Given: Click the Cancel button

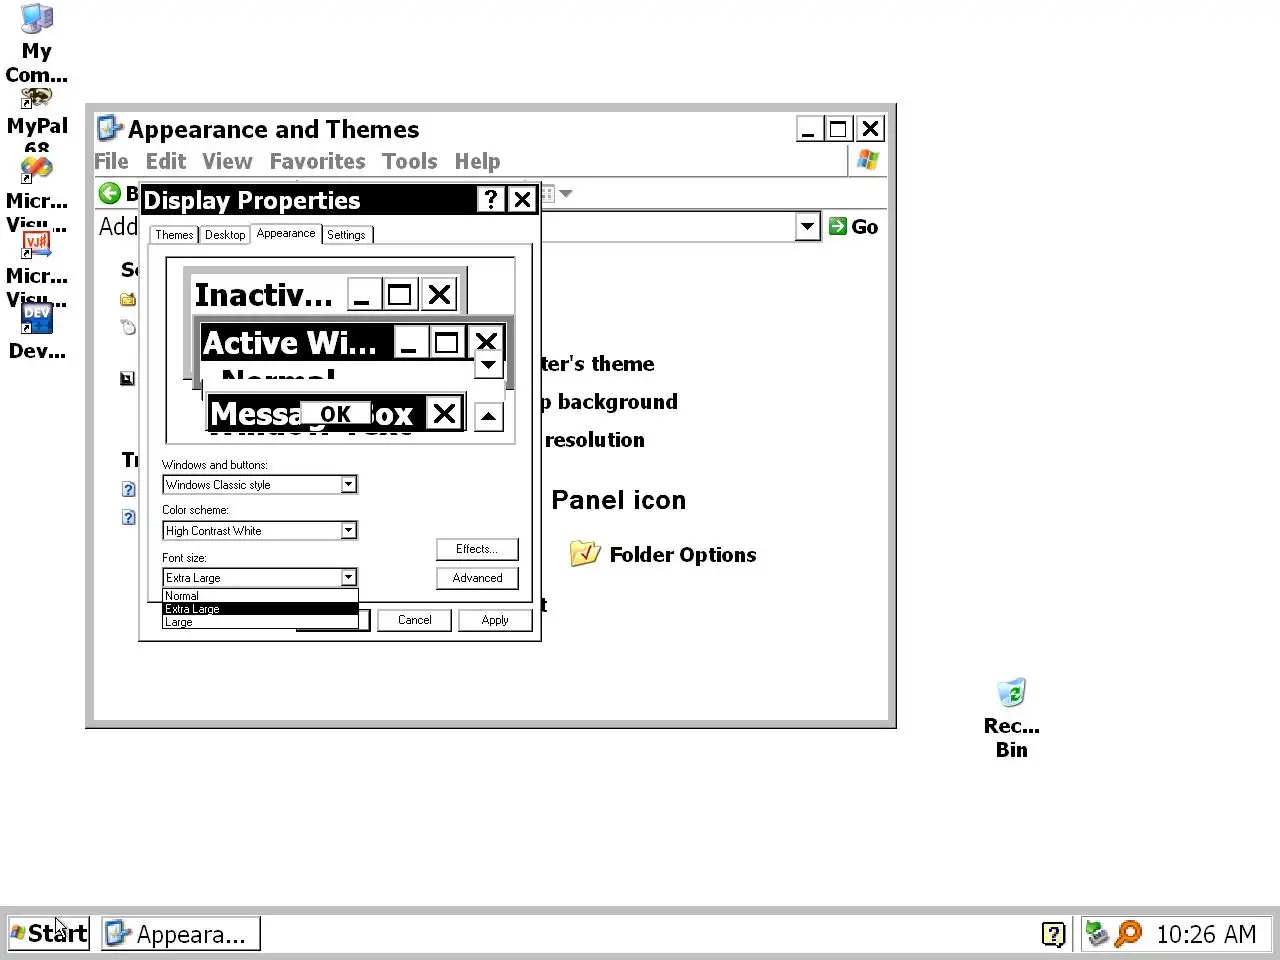Looking at the screenshot, I should [x=414, y=620].
